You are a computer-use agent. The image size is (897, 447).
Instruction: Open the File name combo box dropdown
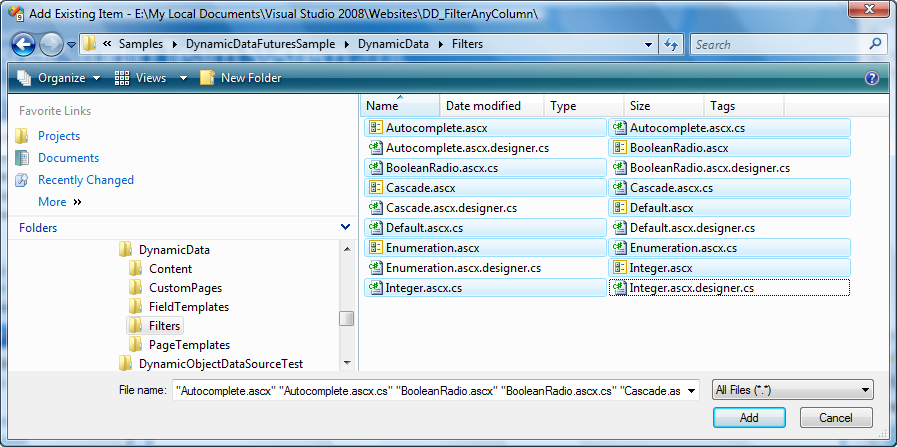[692, 391]
